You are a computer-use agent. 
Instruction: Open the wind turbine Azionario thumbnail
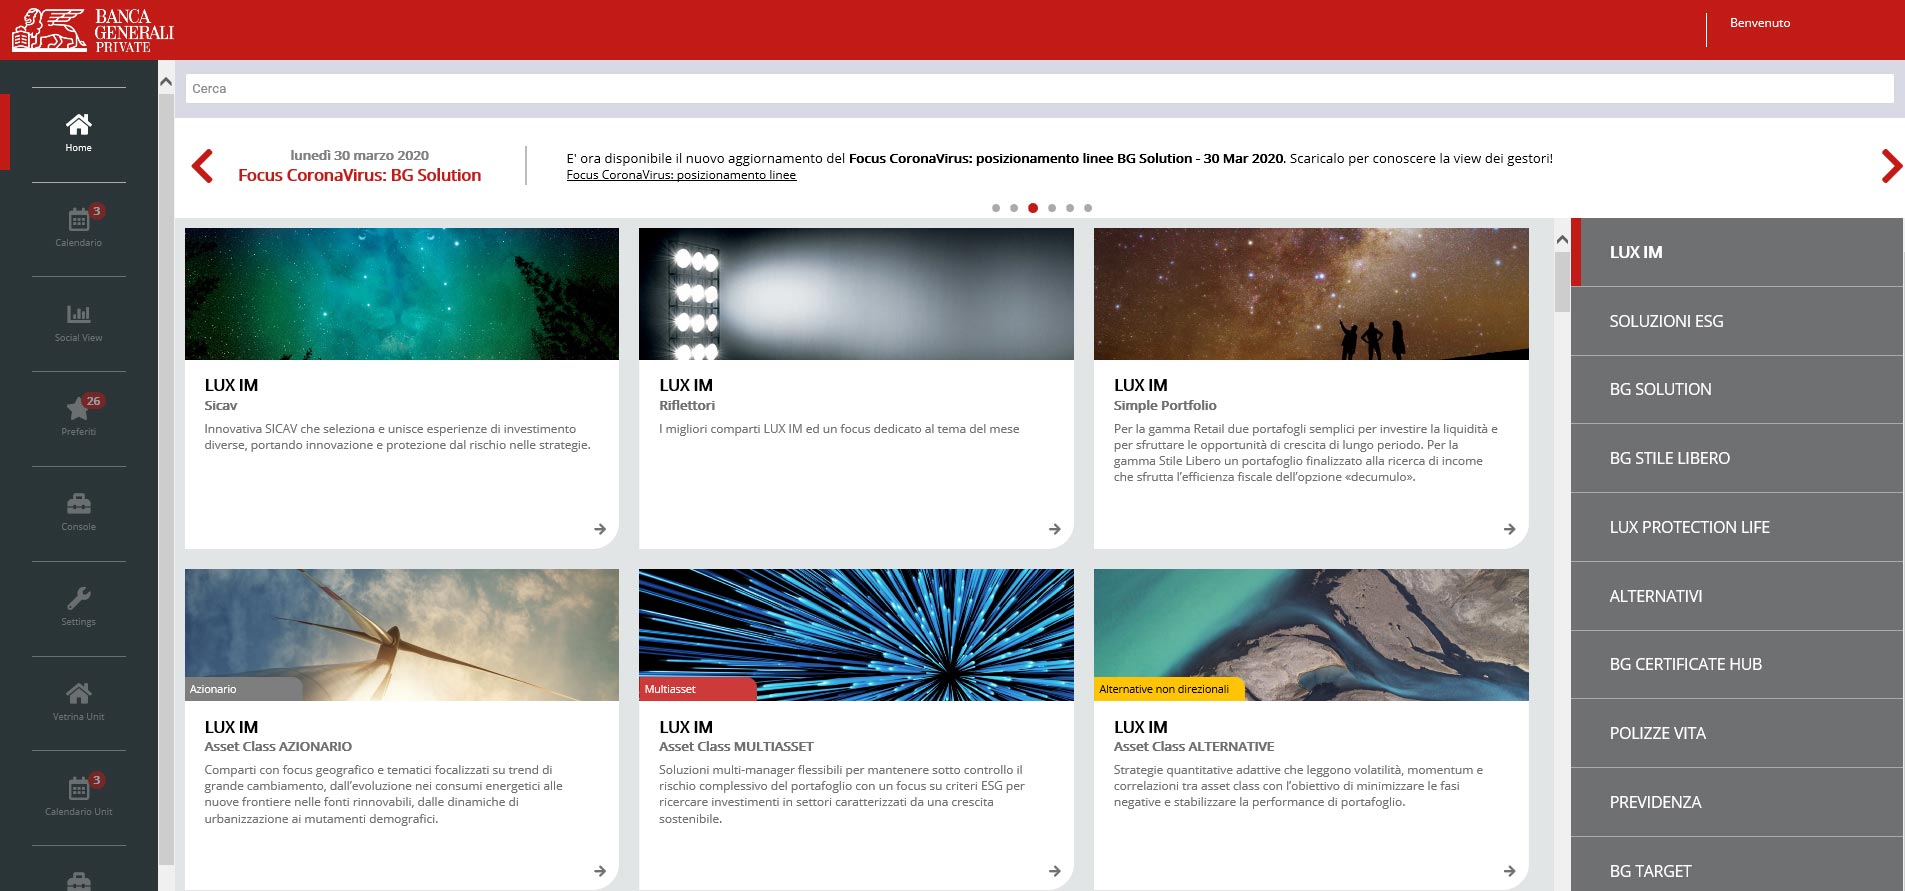(402, 635)
